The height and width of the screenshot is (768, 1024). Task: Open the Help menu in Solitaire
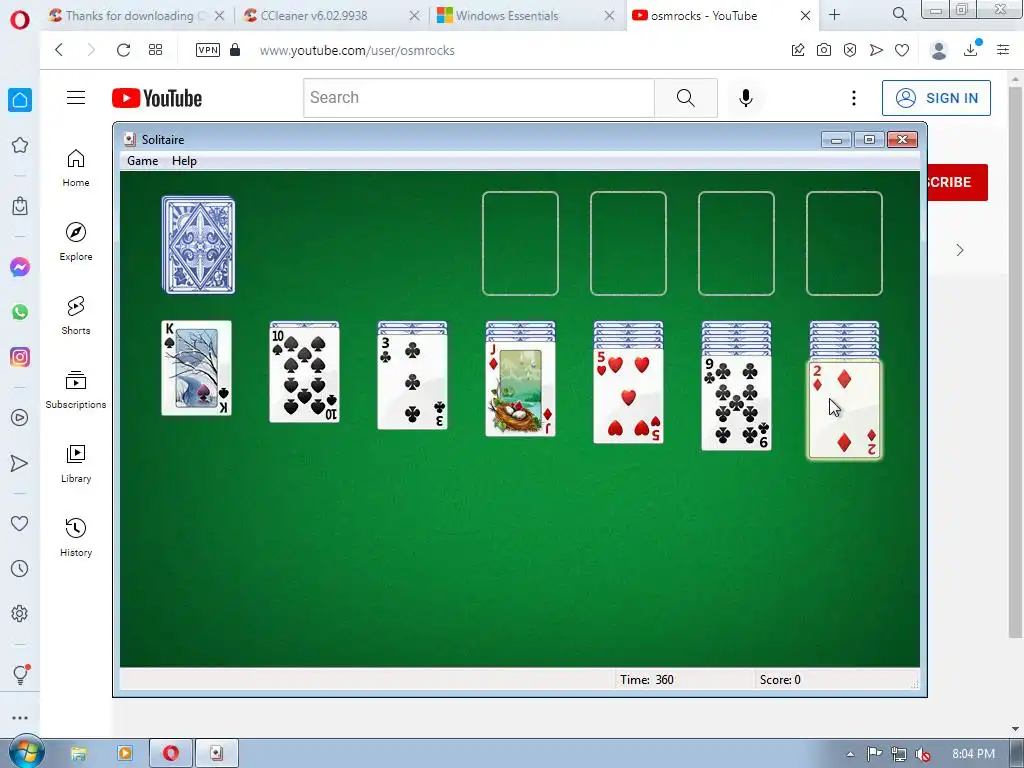[x=184, y=161]
